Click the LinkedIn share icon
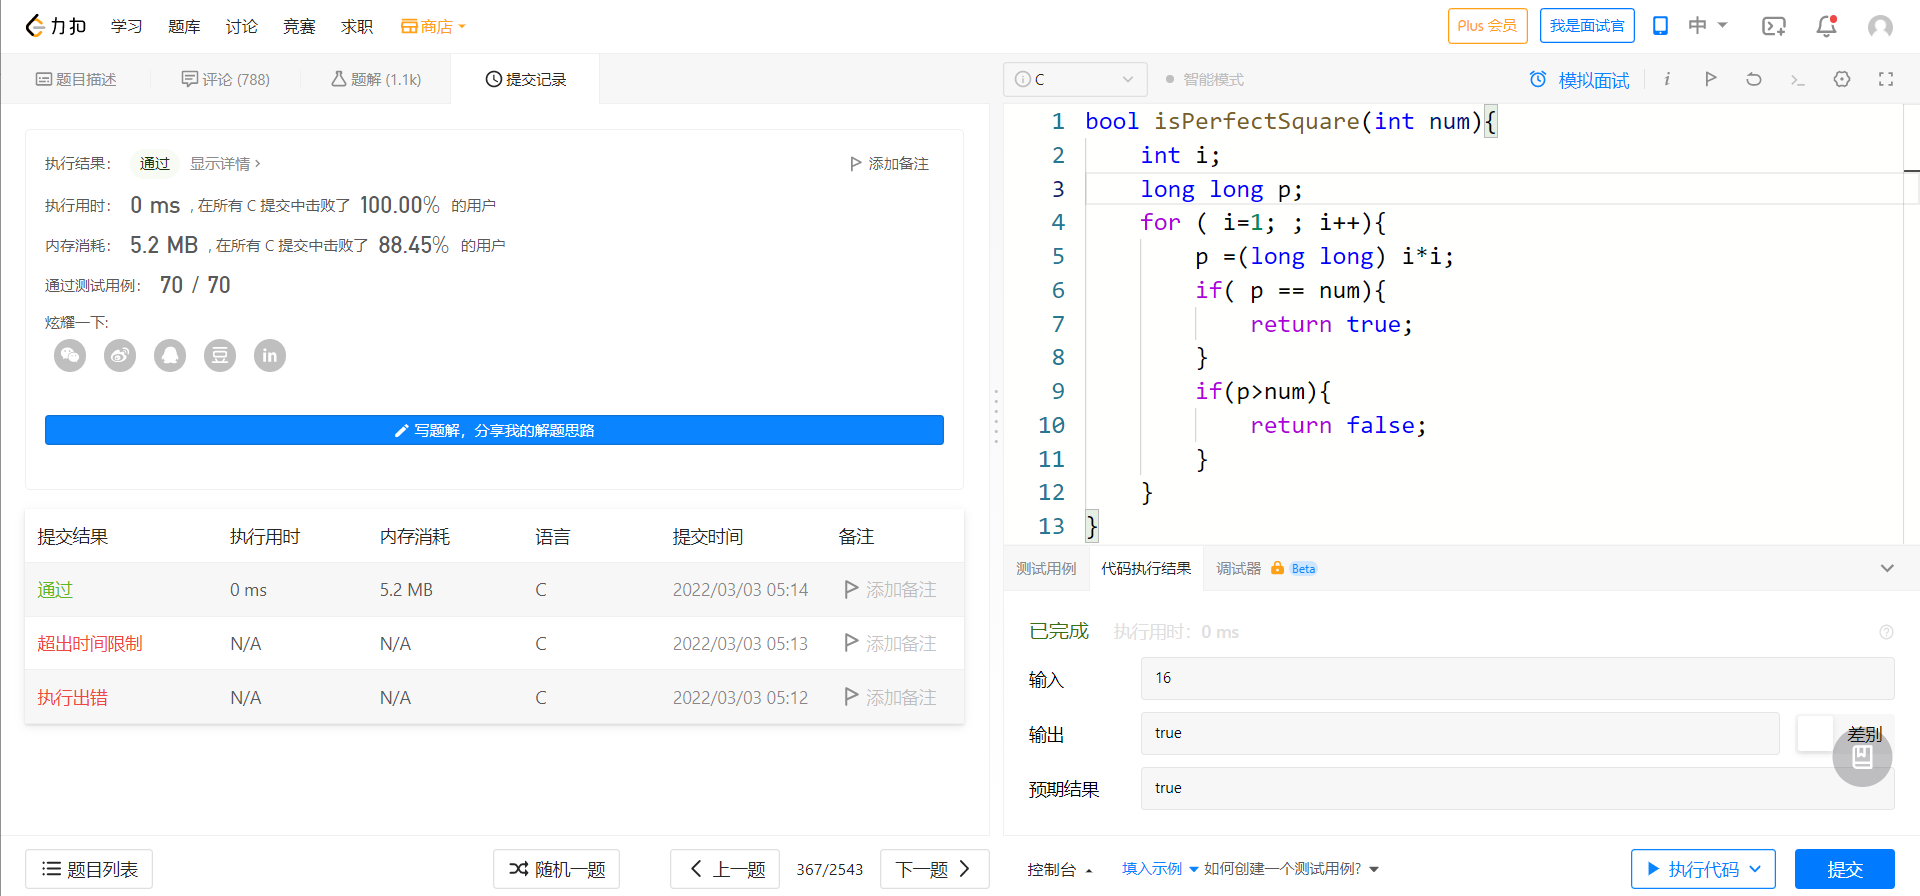 pyautogui.click(x=270, y=355)
